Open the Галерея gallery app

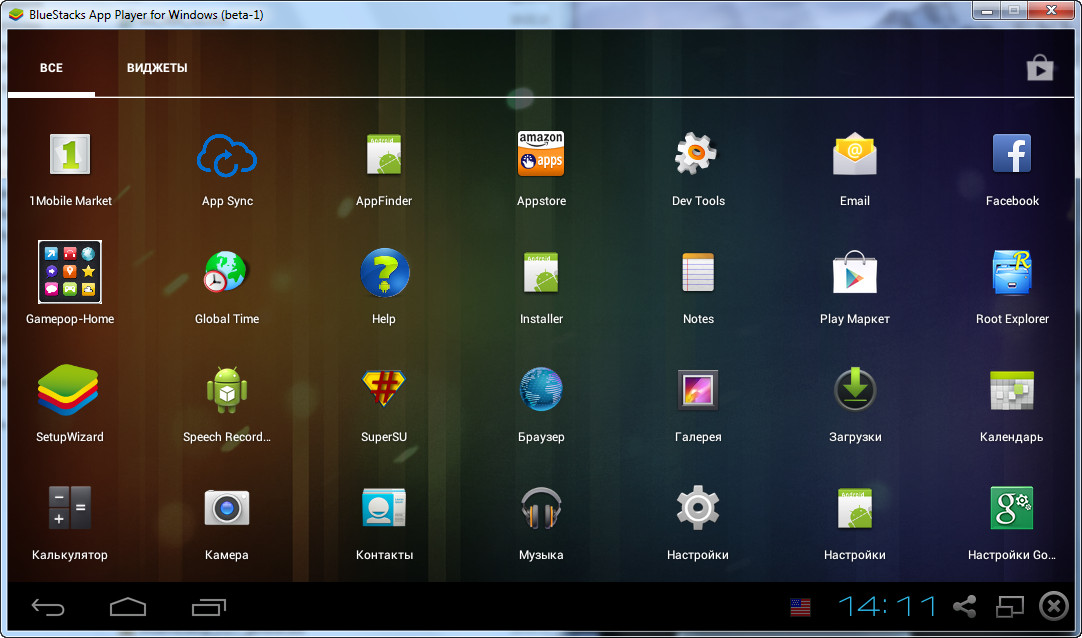[697, 391]
